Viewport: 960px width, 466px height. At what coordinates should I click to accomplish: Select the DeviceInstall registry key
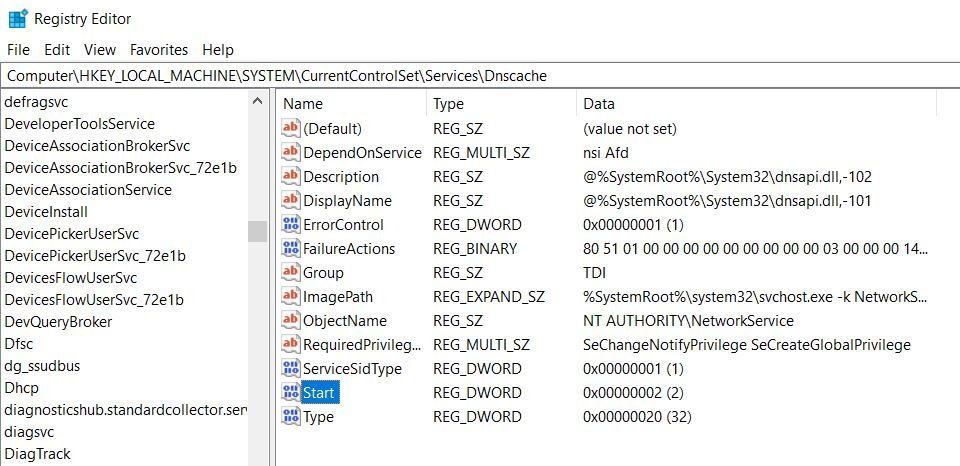(46, 211)
